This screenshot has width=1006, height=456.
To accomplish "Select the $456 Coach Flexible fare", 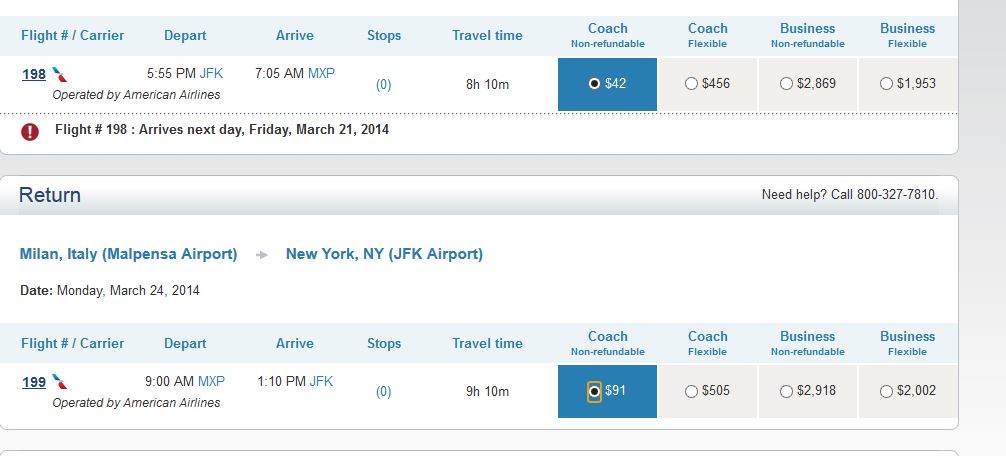I will 691,83.
